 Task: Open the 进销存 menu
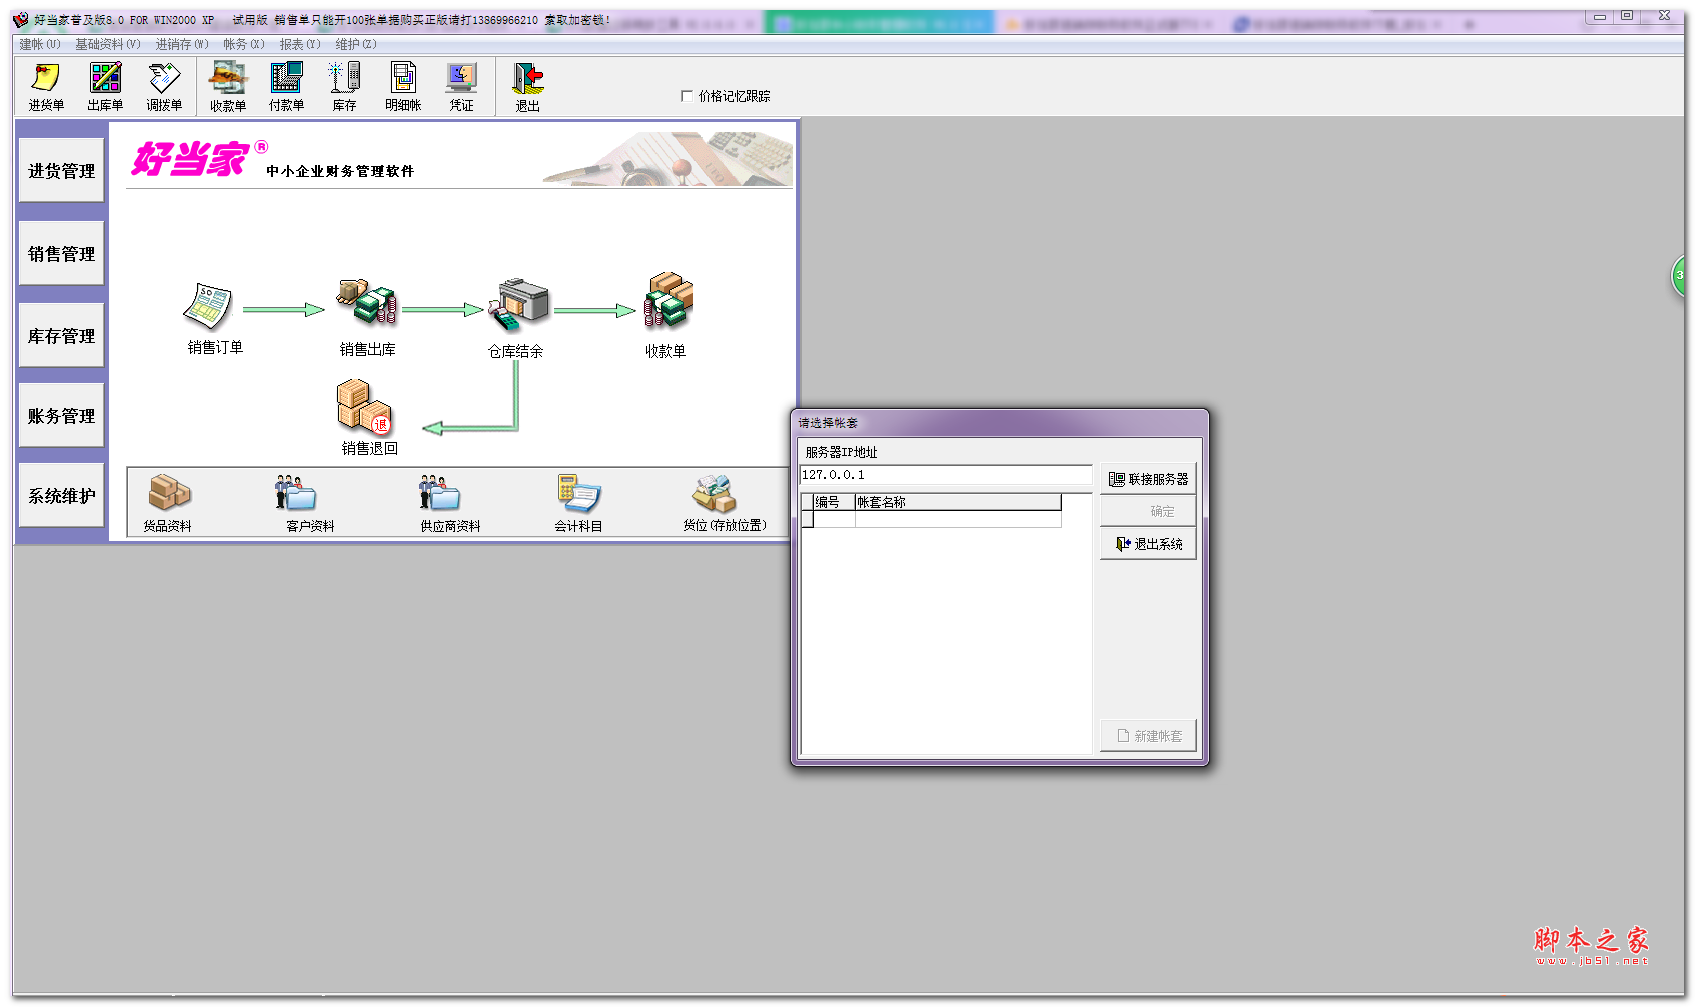click(x=182, y=44)
